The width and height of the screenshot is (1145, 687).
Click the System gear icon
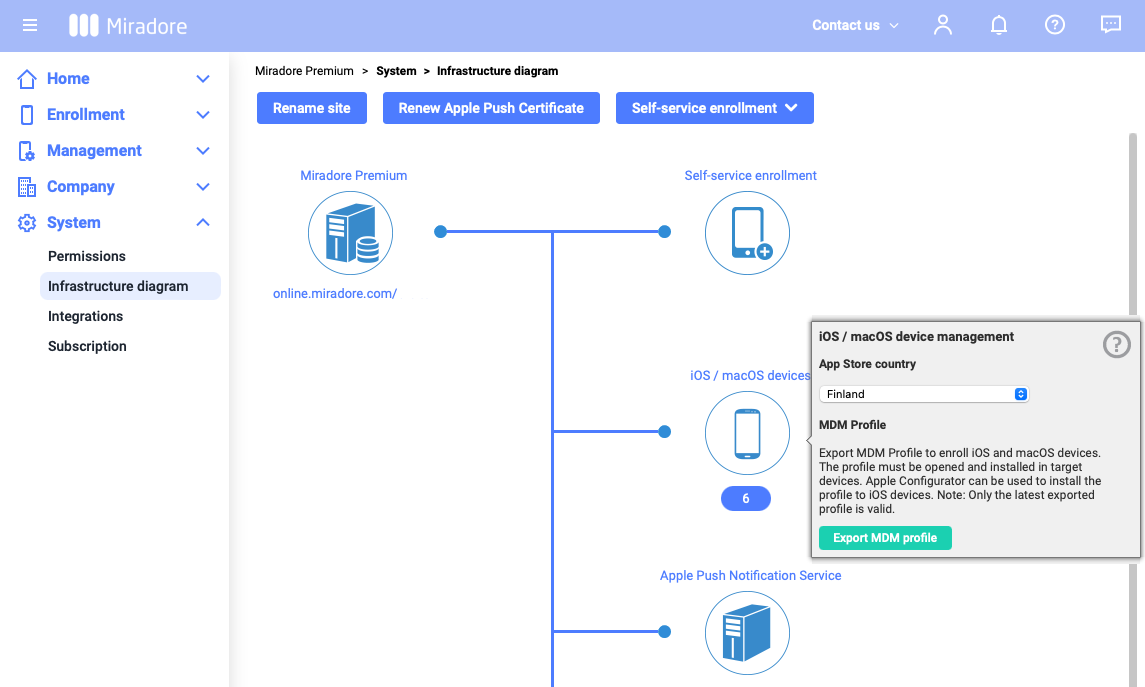point(27,223)
